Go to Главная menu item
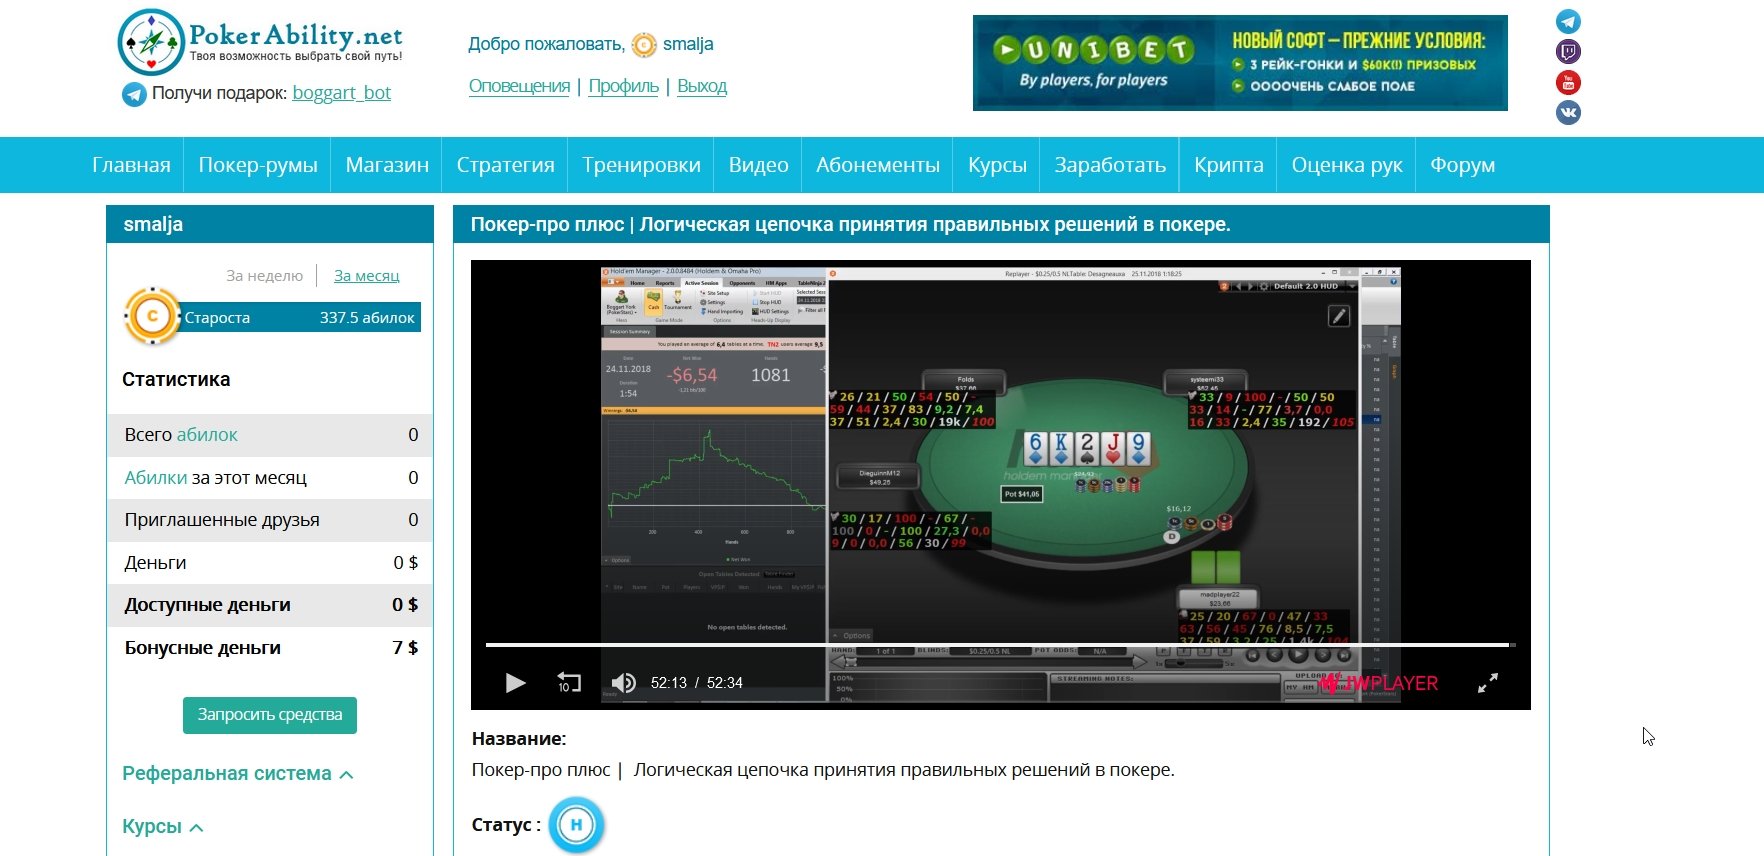Image resolution: width=1764 pixels, height=856 pixels. click(x=131, y=165)
